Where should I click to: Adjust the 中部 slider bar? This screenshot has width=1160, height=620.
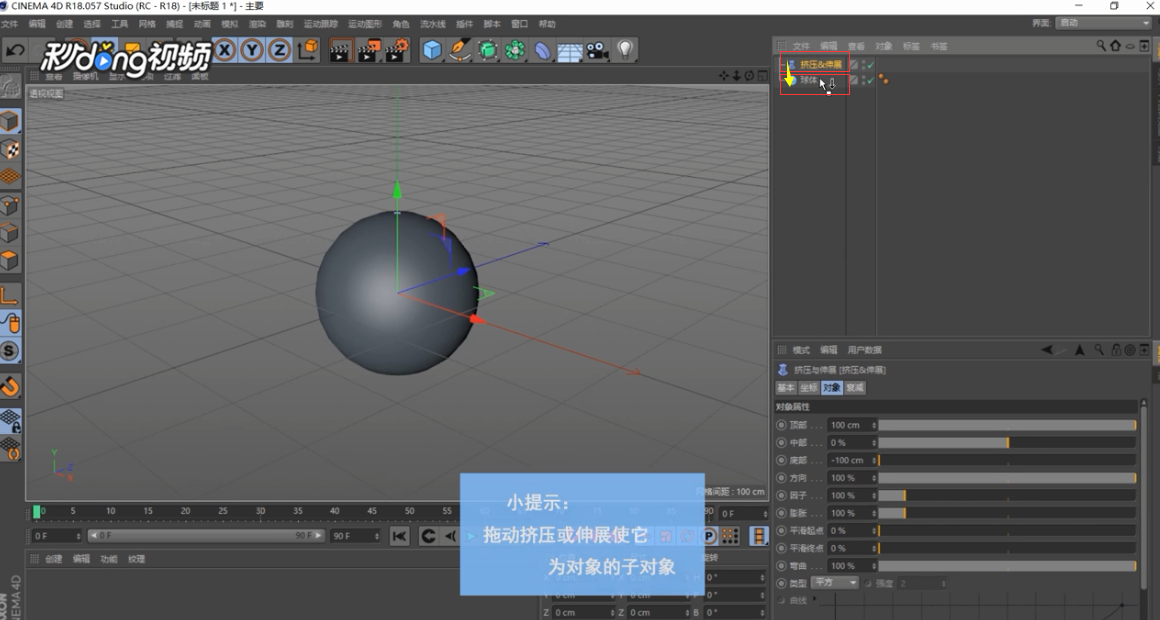1007,442
